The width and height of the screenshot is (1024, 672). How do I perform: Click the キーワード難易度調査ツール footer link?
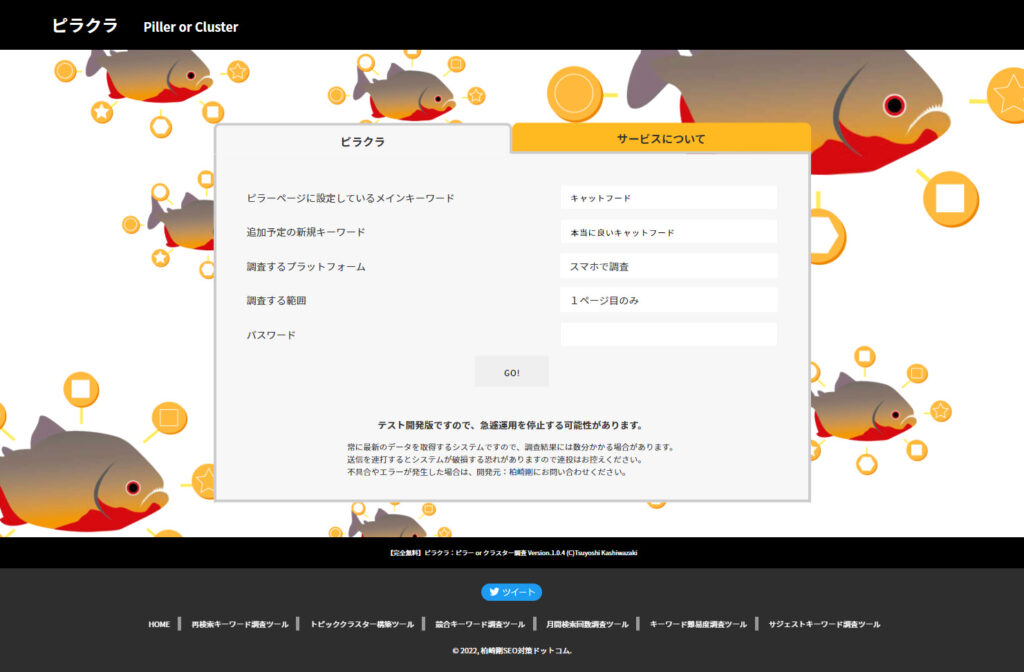click(x=698, y=624)
